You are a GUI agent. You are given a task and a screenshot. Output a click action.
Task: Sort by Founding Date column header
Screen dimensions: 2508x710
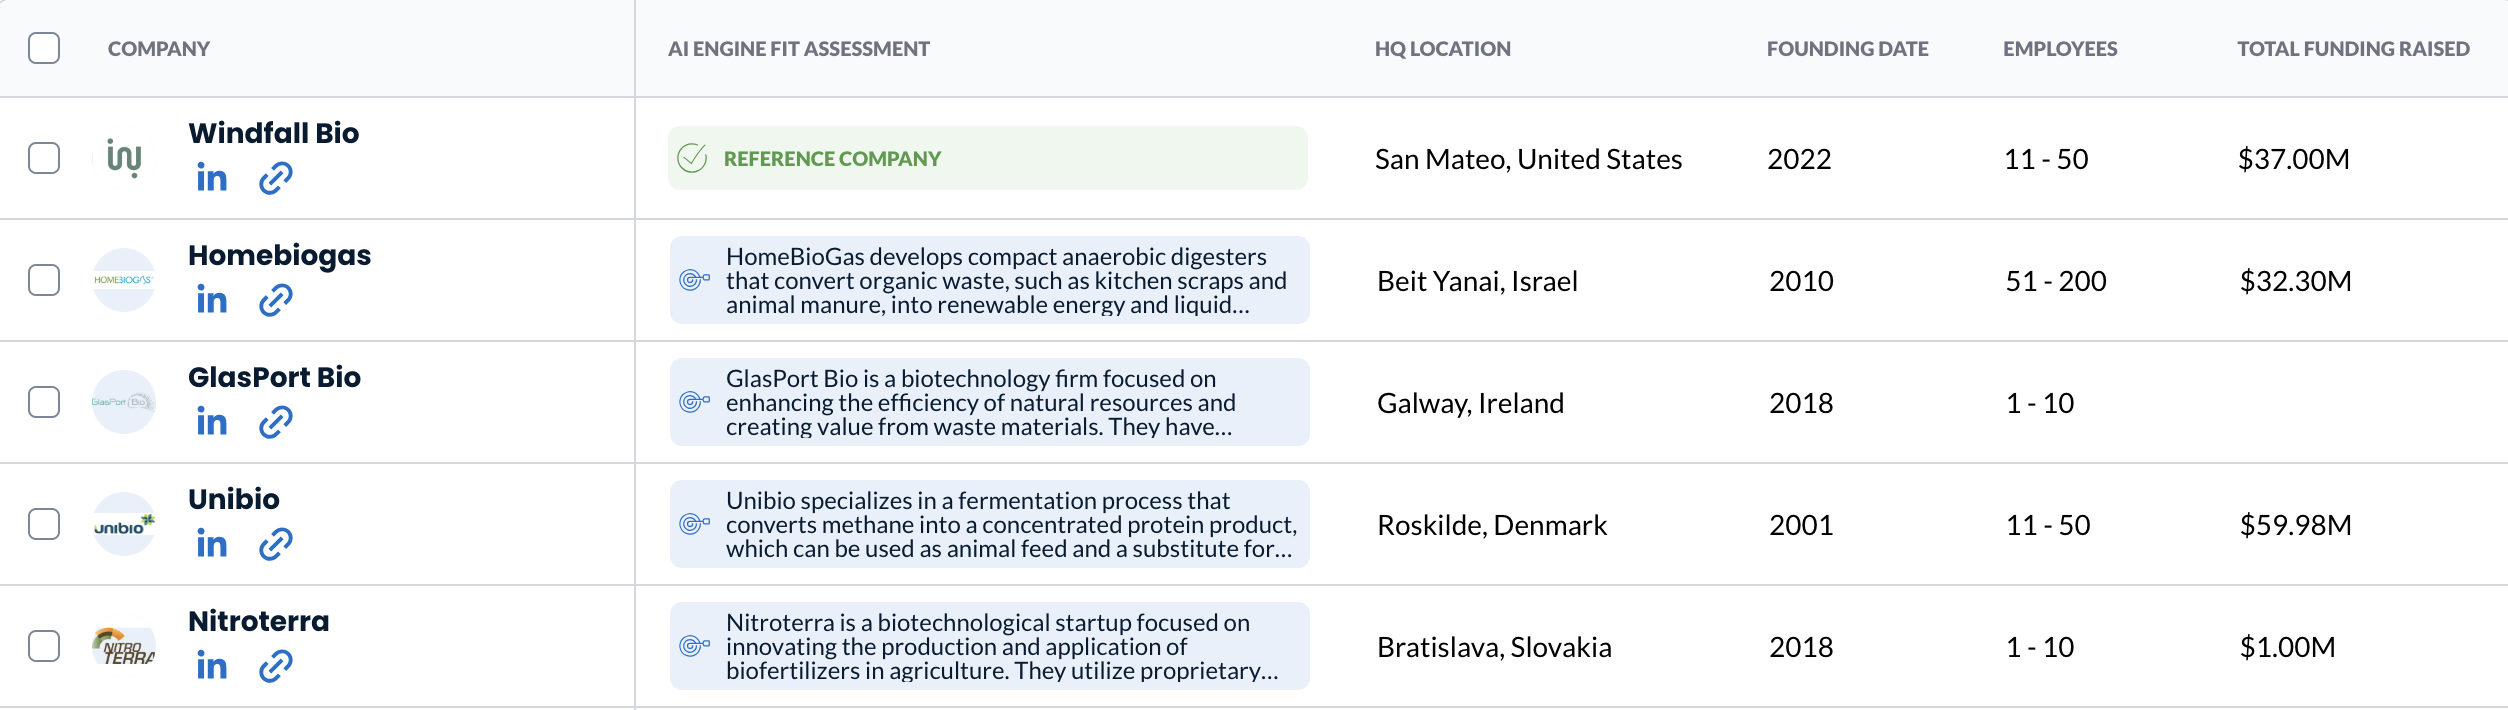(1847, 49)
